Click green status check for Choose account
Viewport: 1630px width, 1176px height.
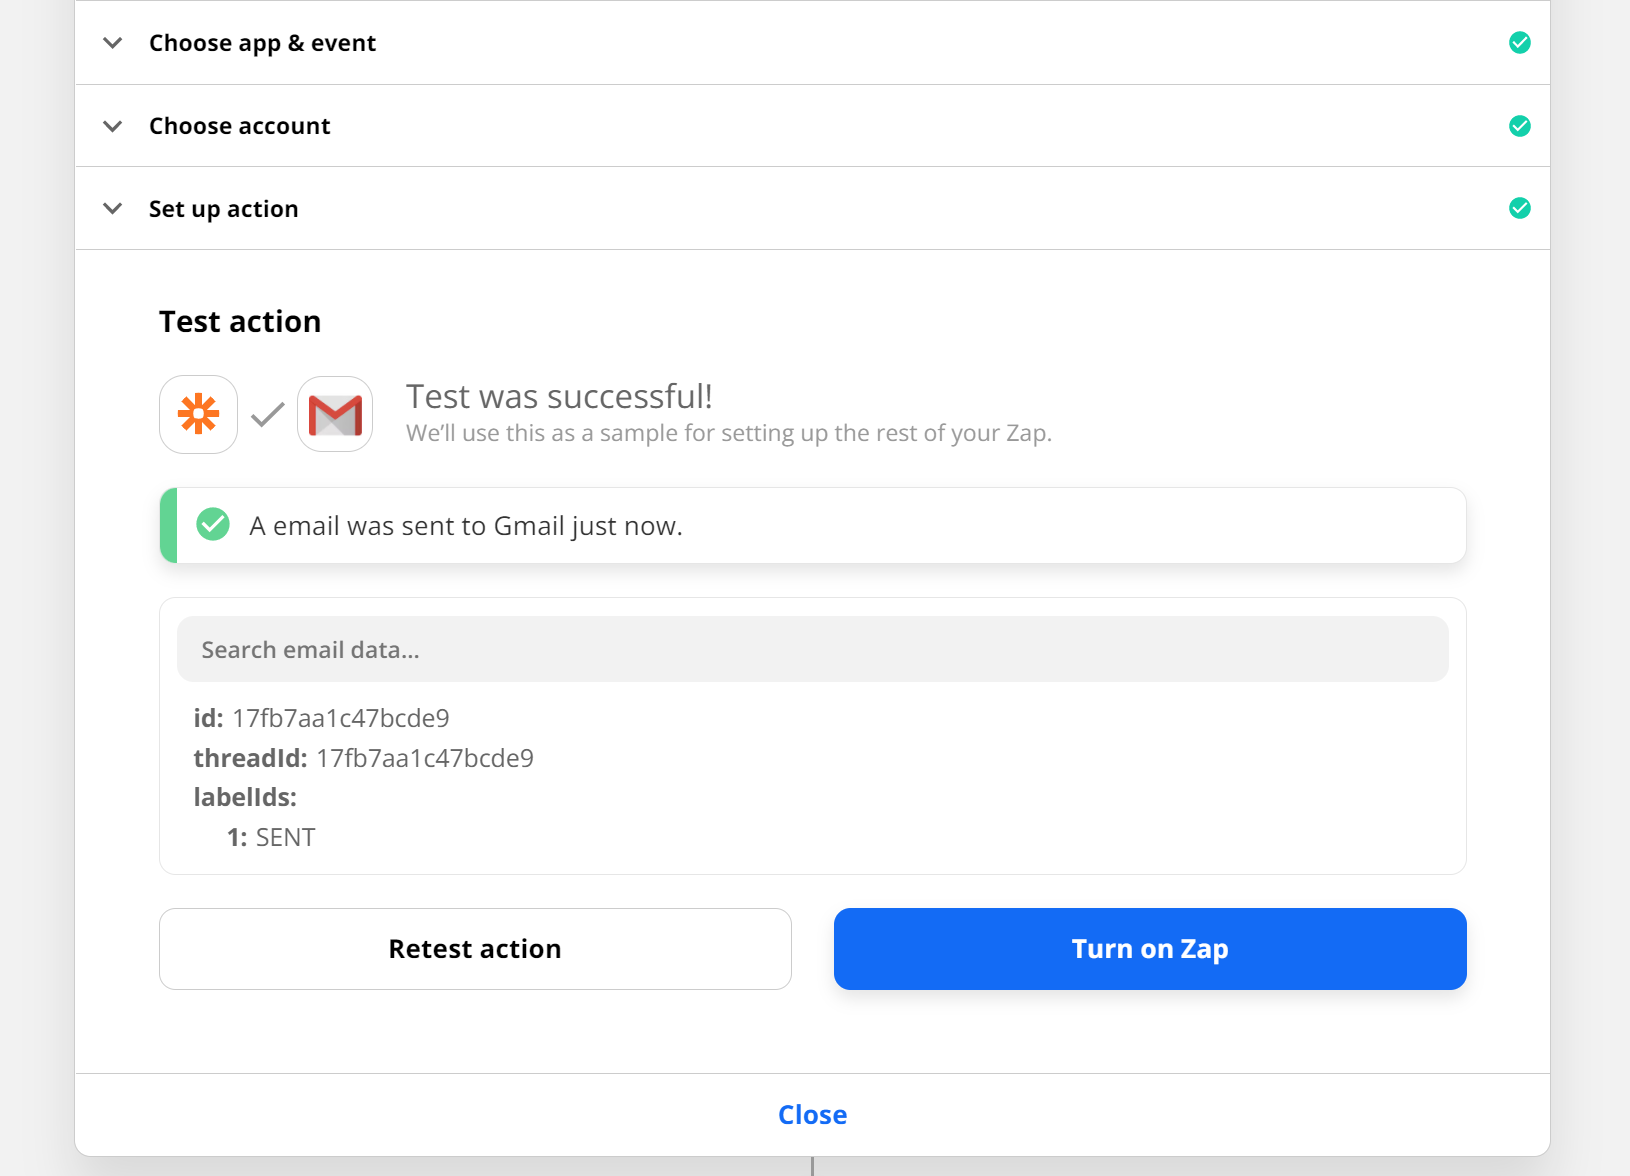click(x=1519, y=126)
